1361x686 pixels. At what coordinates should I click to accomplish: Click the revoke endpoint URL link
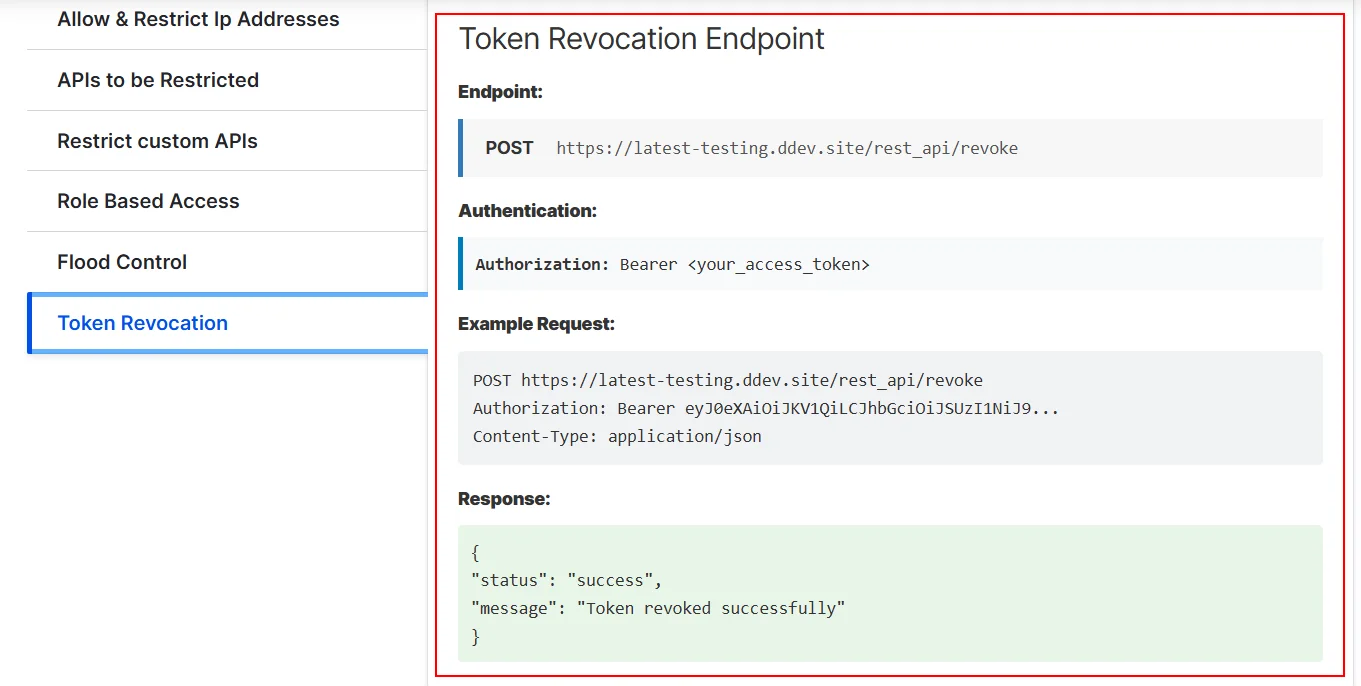(787, 147)
